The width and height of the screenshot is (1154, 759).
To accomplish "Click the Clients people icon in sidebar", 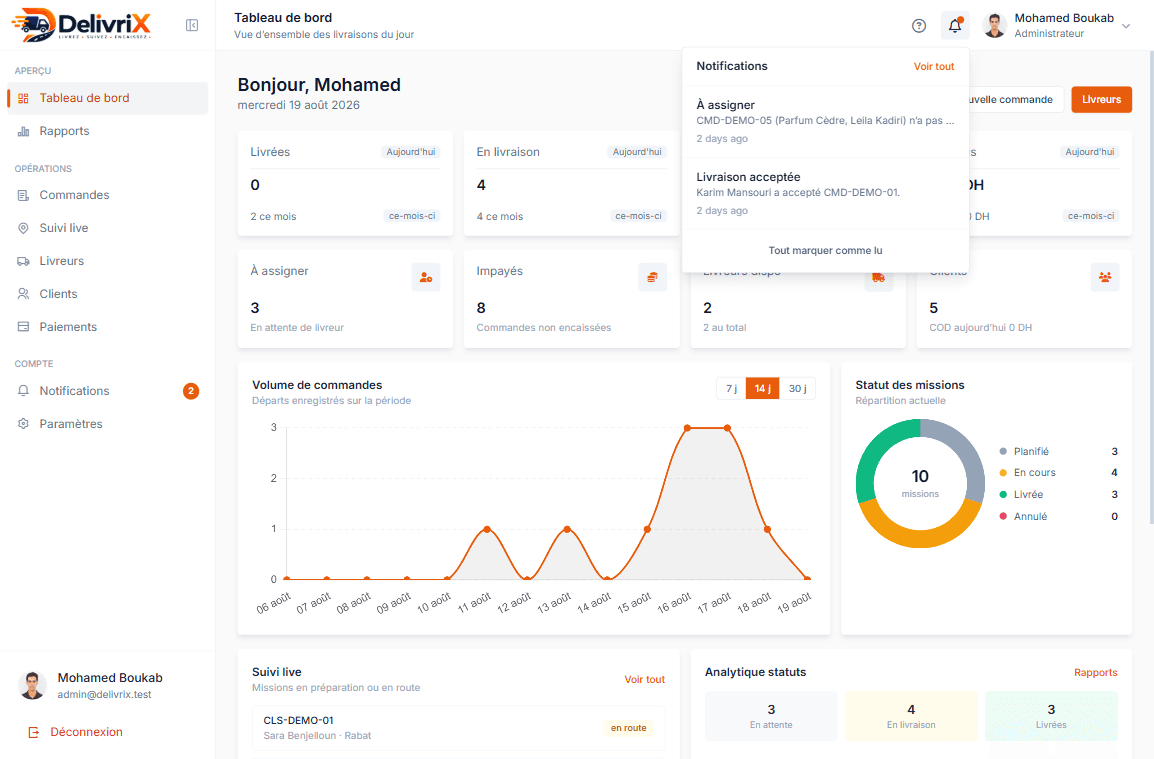I will coord(24,294).
